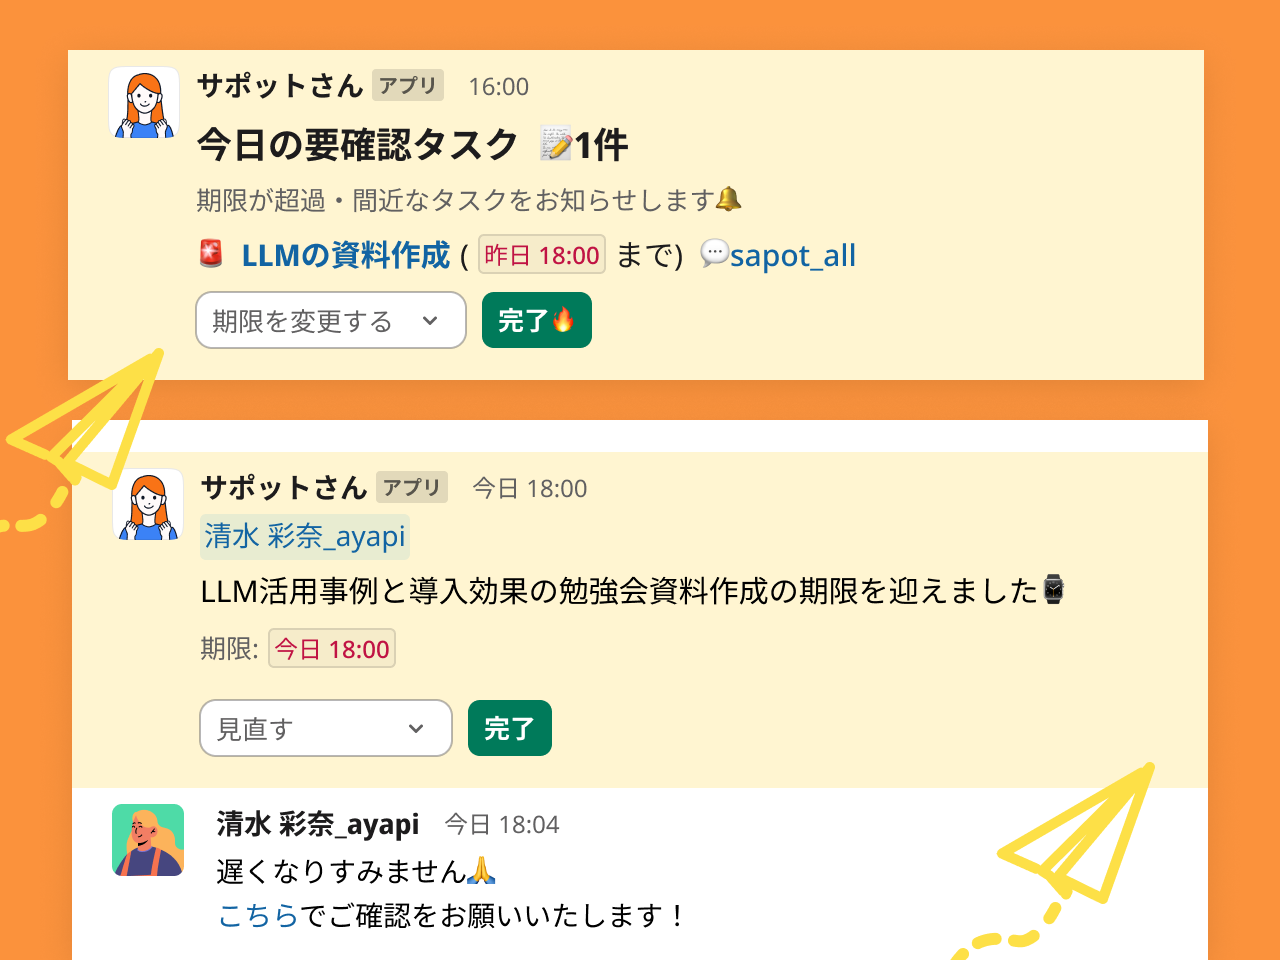Image resolution: width=1280 pixels, height=960 pixels.
Task: Click the speech bubble icon beside sapot_all
Action: point(714,254)
